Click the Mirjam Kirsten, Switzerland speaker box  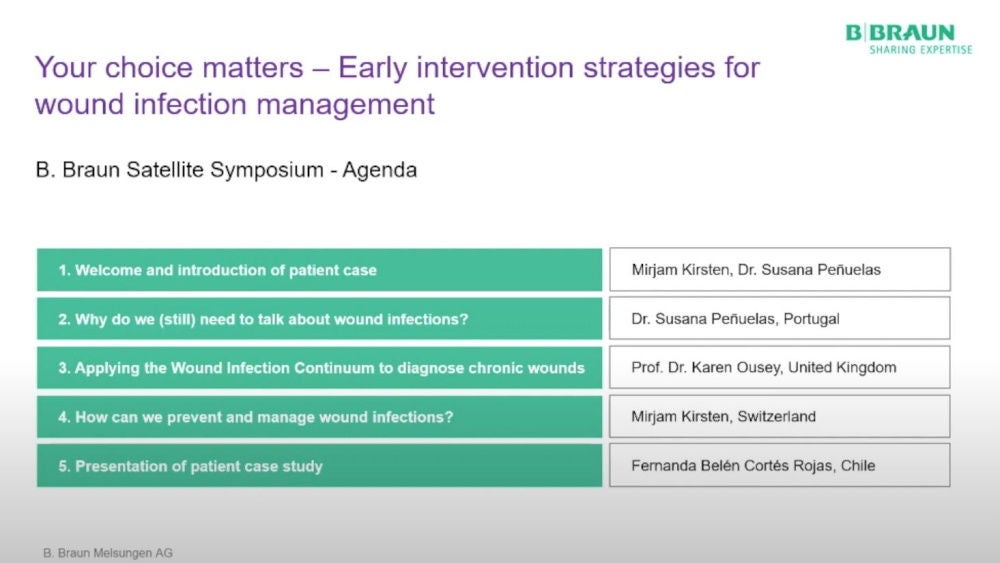pos(779,417)
